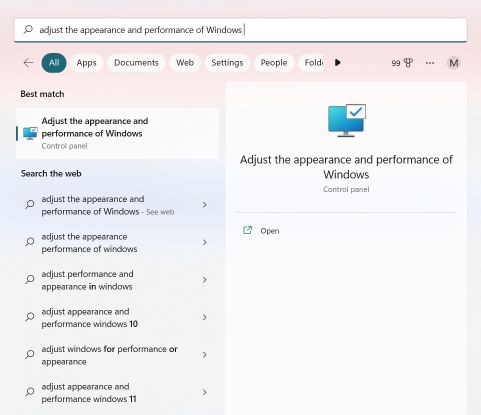481x415 pixels.
Task: Open the three-dot more options menu
Action: point(430,63)
